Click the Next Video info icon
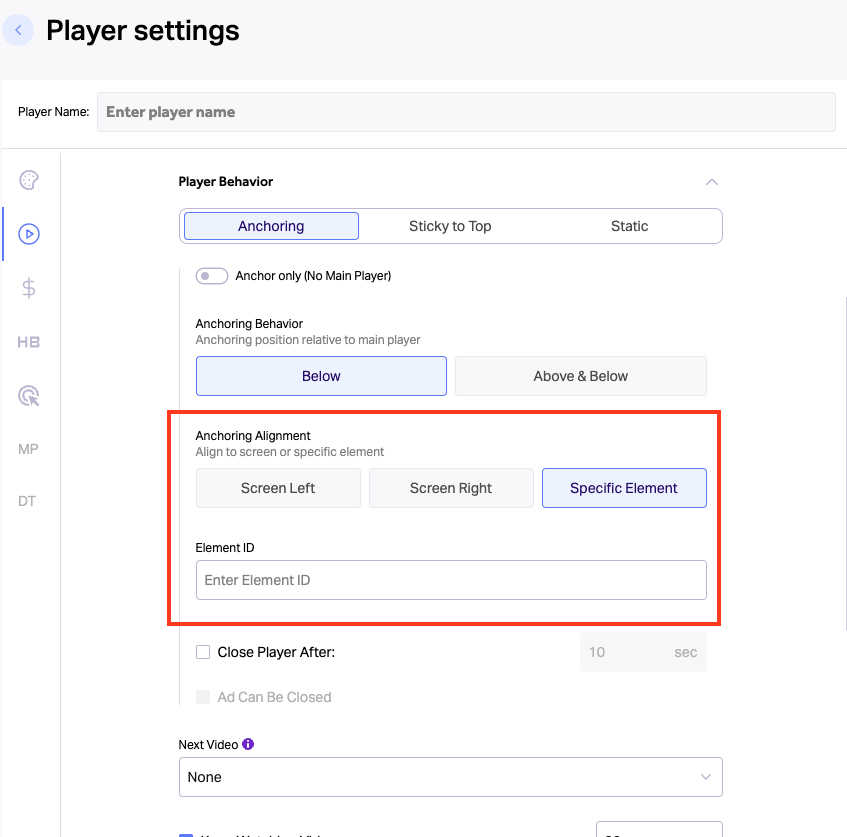 click(248, 744)
